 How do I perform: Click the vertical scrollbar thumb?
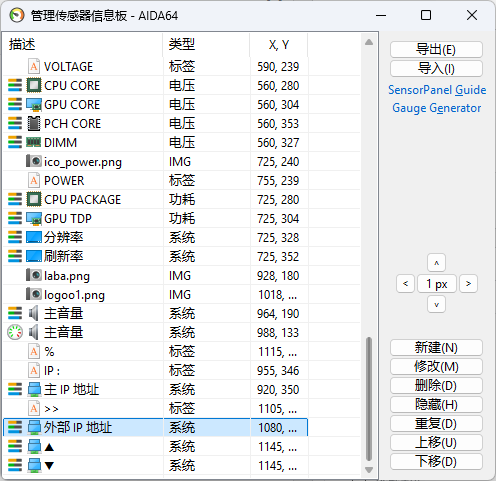(x=369, y=399)
